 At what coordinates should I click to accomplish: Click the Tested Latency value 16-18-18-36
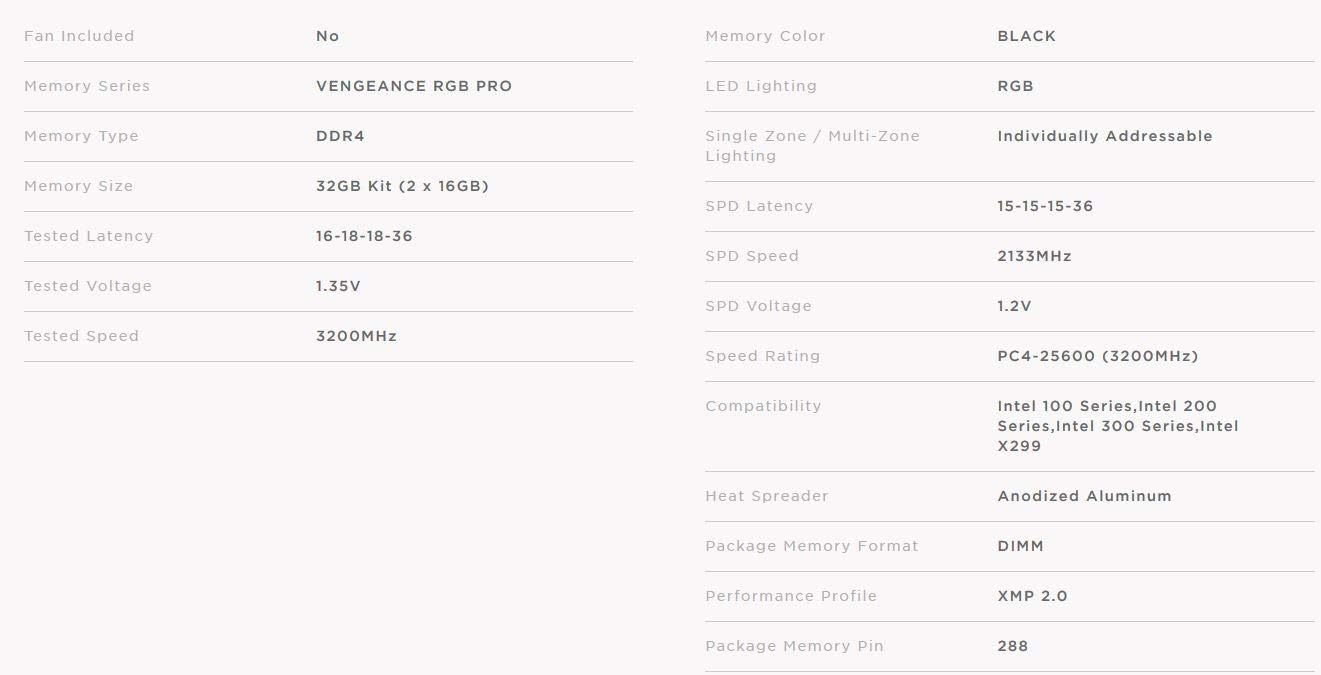click(364, 236)
